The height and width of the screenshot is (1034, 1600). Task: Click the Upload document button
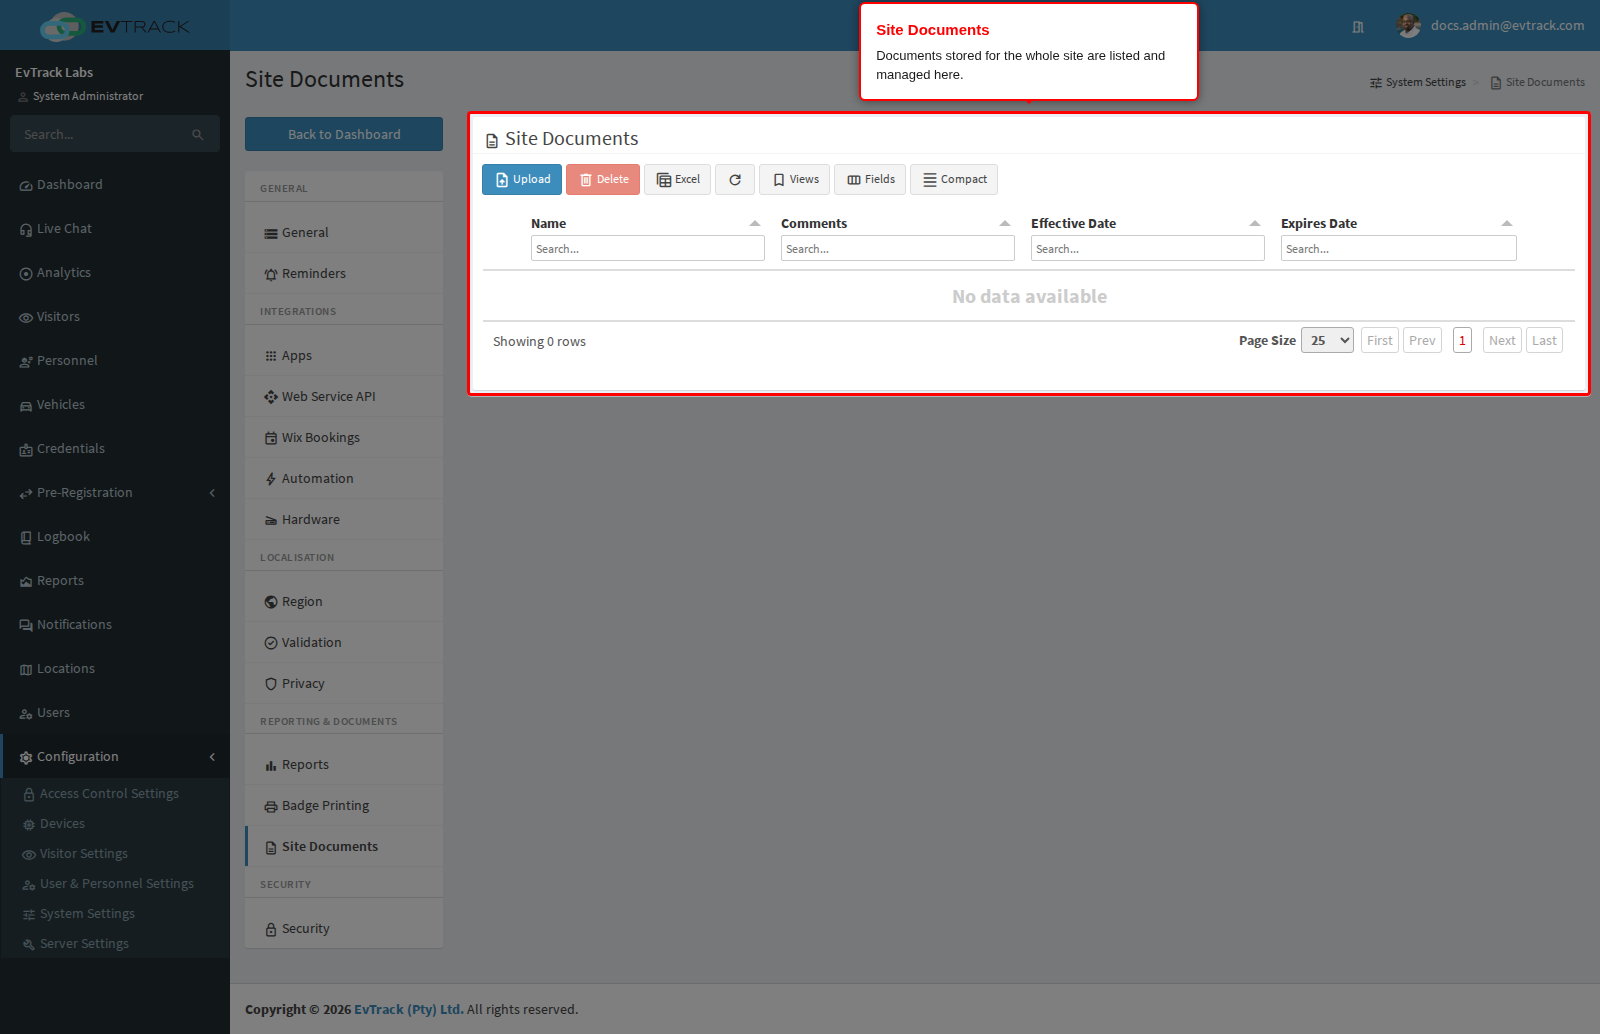coord(522,180)
